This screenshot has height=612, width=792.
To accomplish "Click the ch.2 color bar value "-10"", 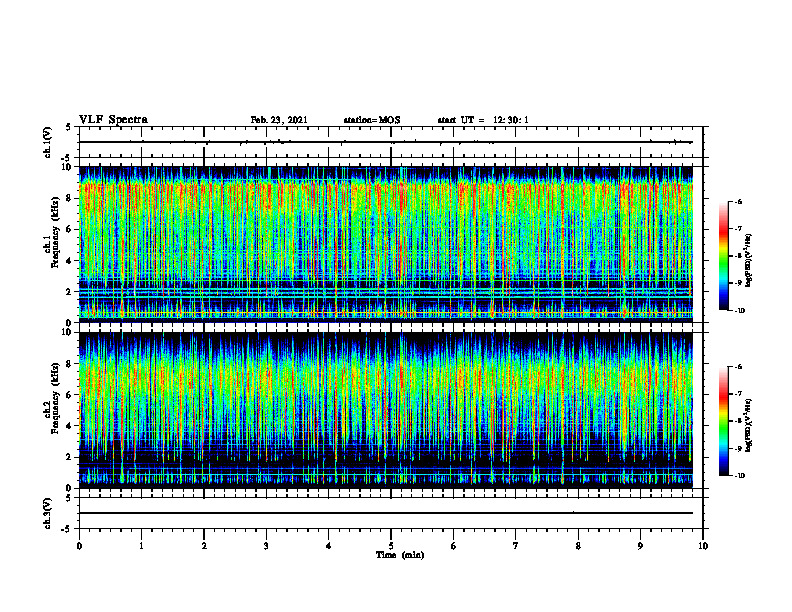I will coord(739,476).
